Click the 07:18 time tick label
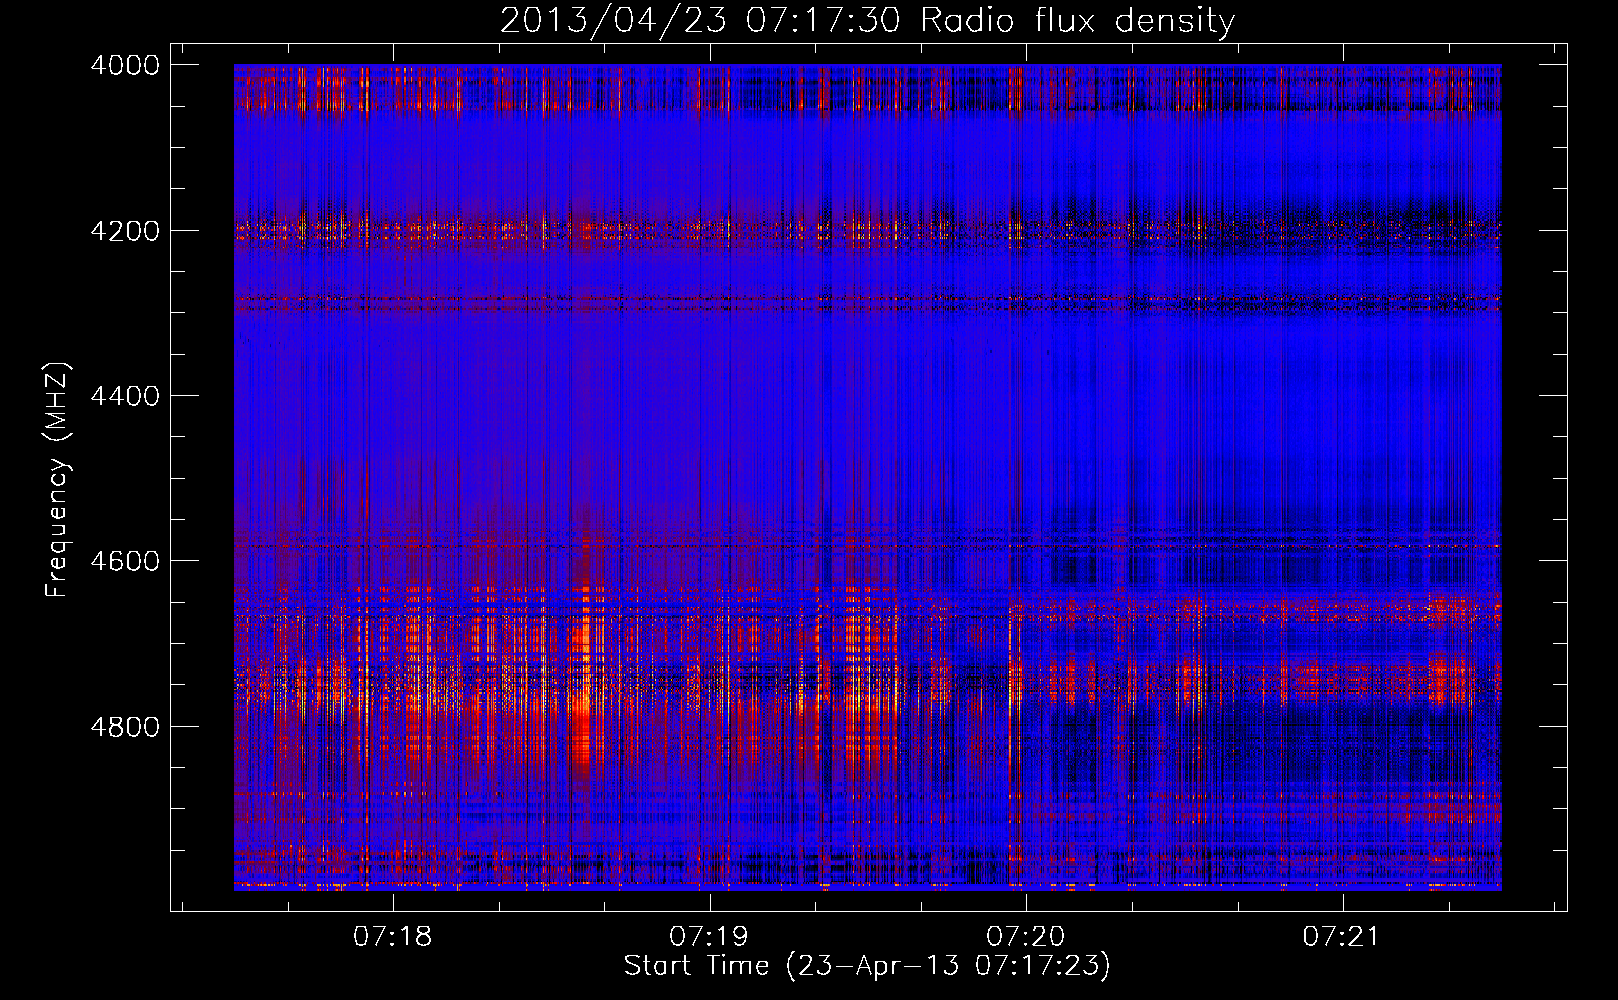The width and height of the screenshot is (1618, 1000). [x=393, y=936]
